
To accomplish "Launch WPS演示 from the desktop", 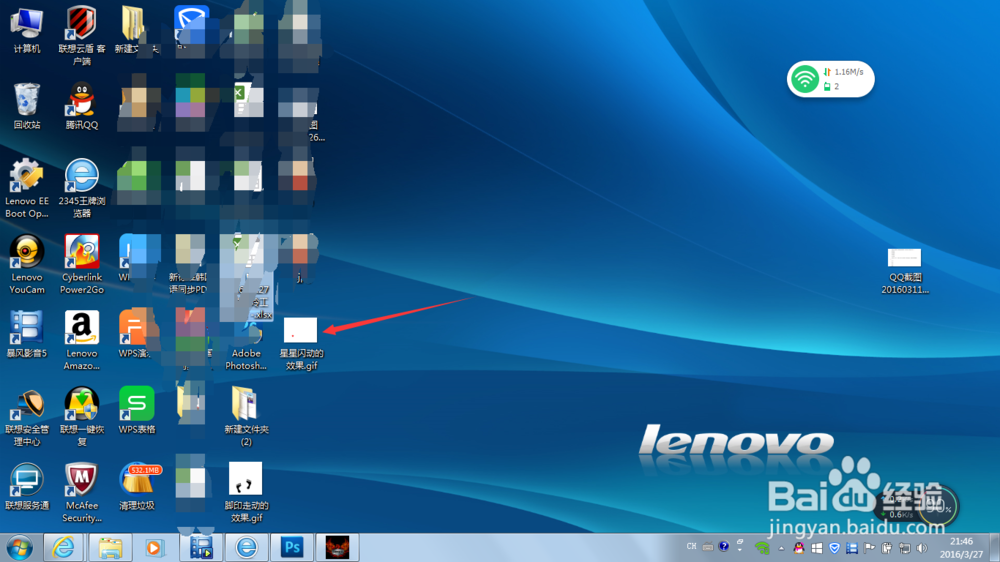I will coord(136,334).
